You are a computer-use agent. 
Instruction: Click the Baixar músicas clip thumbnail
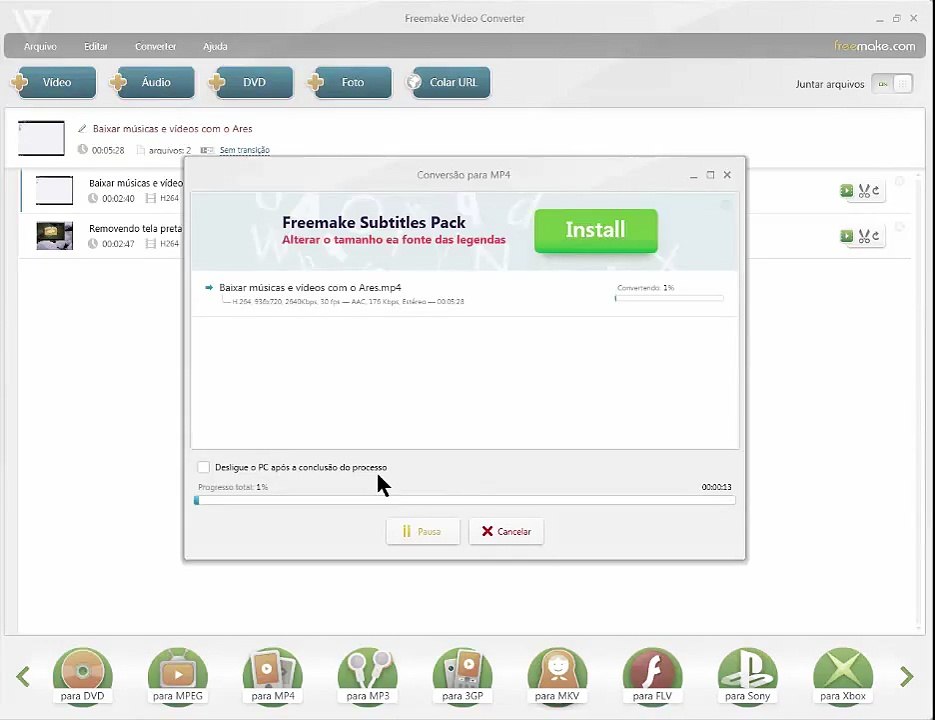coord(54,190)
